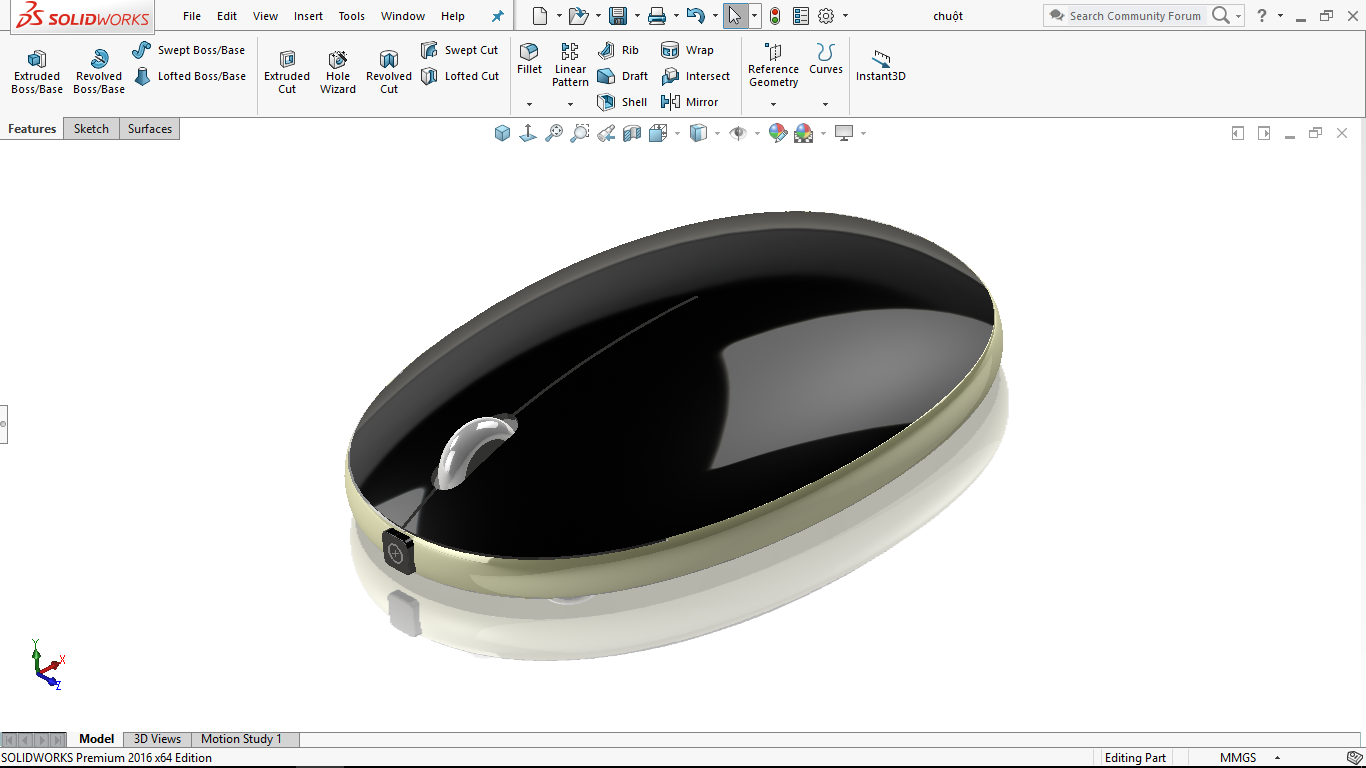Expand the New document dropdown arrow
Viewport: 1366px width, 768px height.
559,16
